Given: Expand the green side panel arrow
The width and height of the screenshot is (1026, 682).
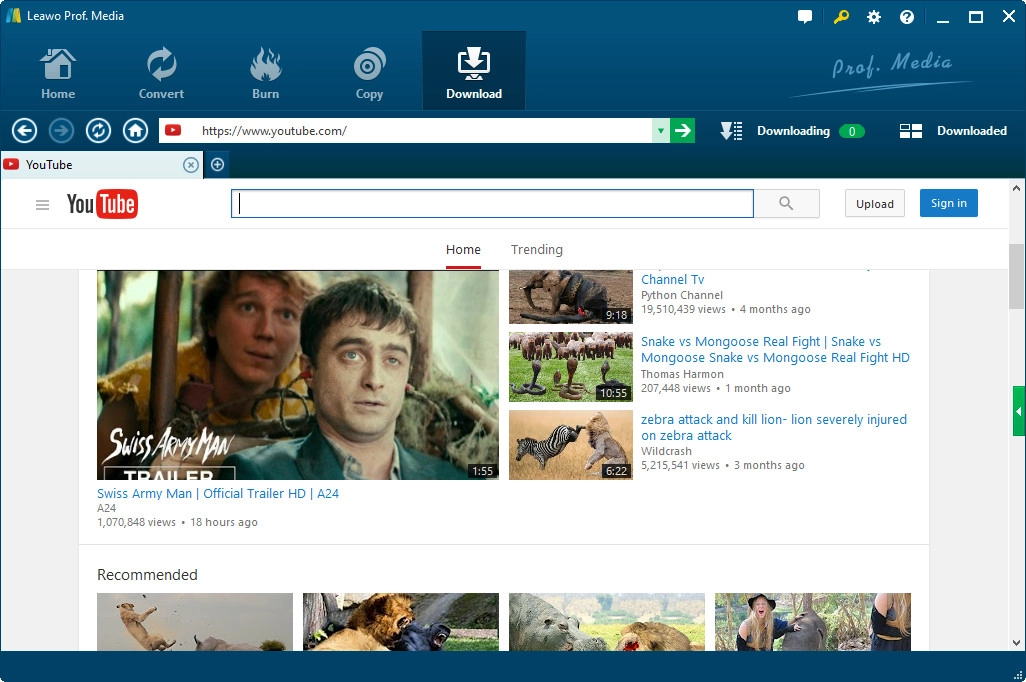Looking at the screenshot, I should coord(1018,411).
